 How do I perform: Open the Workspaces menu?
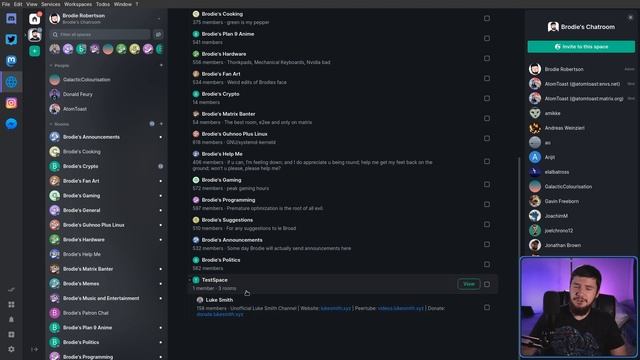[x=78, y=4]
